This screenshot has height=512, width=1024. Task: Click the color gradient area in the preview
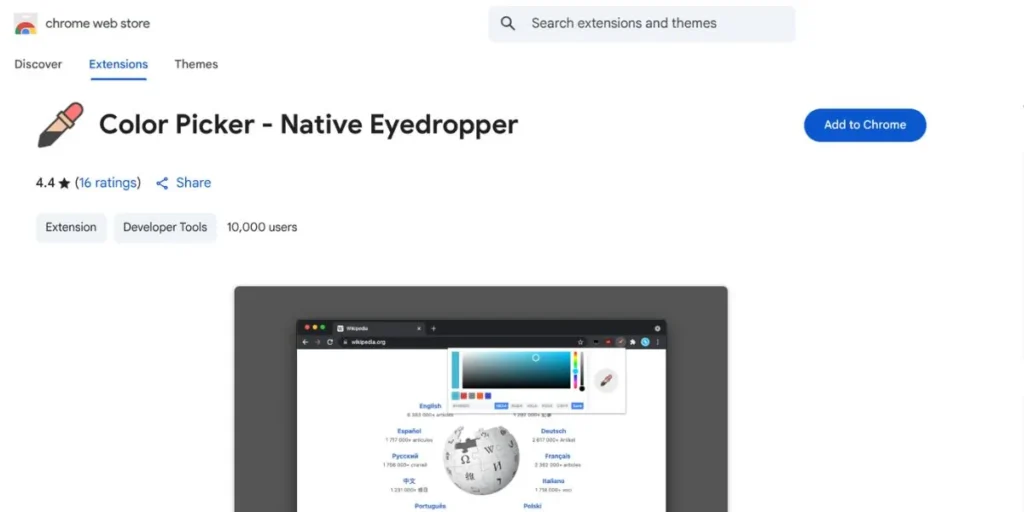point(516,370)
